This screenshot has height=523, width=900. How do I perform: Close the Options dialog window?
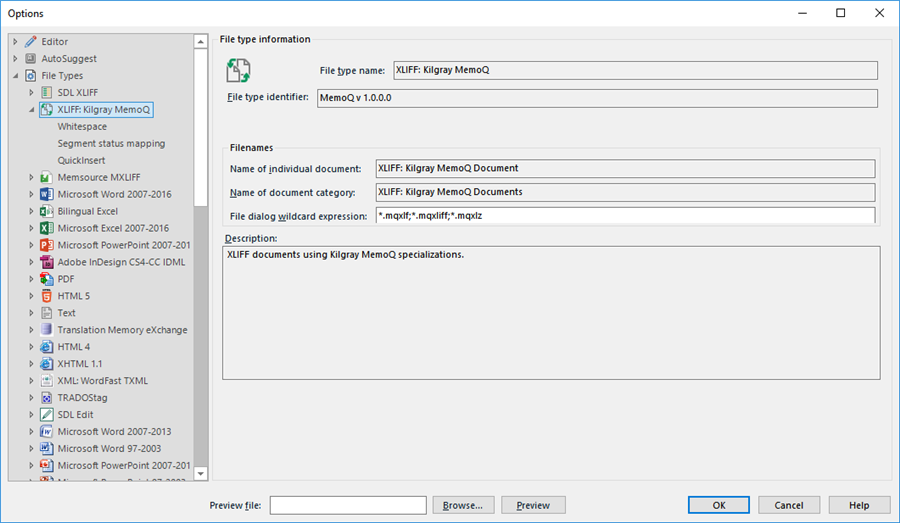tap(879, 13)
